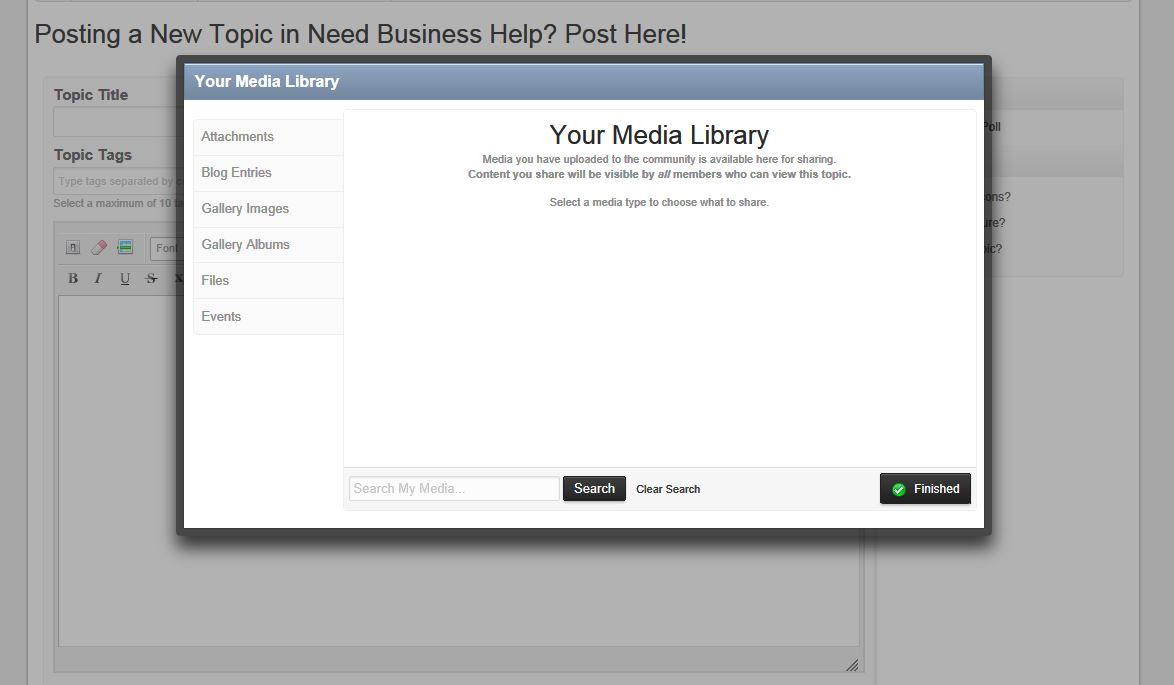Viewport: 1174px width, 685px height.
Task: Click the eraser remove-format icon
Action: 99,247
